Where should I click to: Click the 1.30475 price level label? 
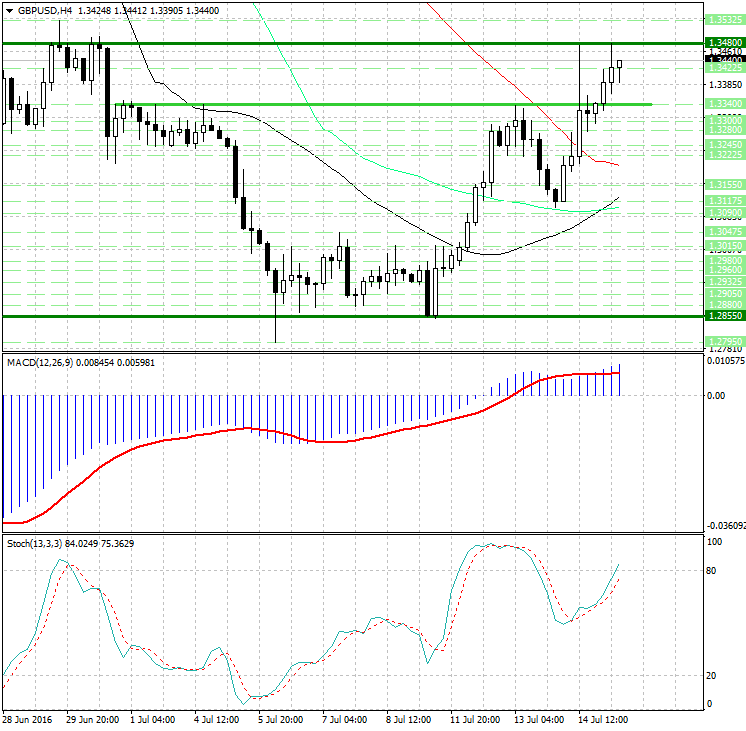[x=725, y=232]
